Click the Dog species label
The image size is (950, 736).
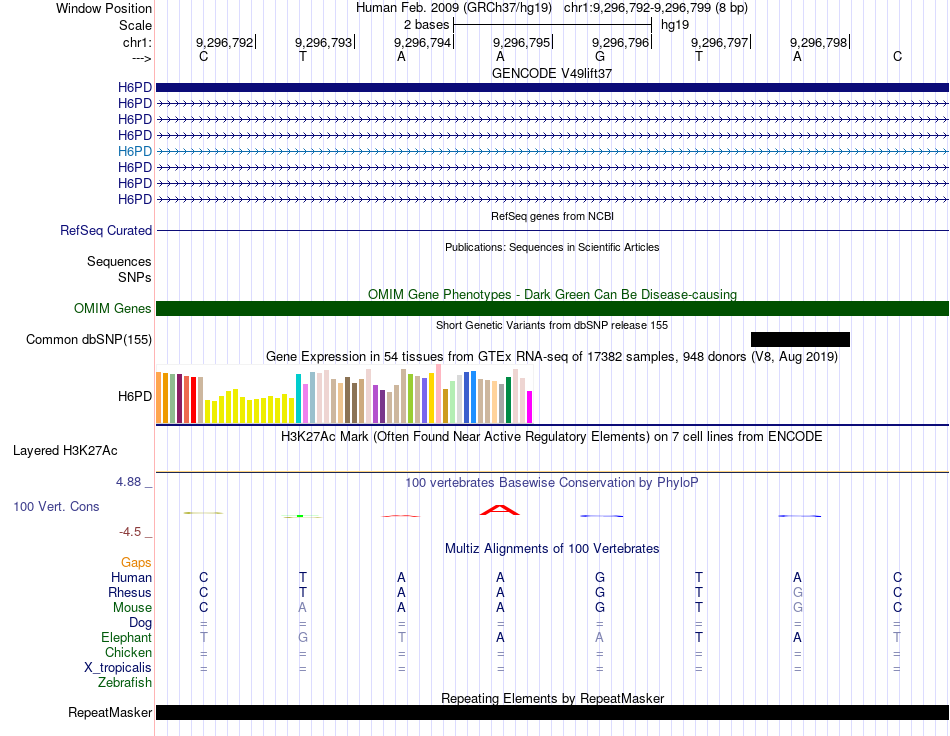[140, 623]
